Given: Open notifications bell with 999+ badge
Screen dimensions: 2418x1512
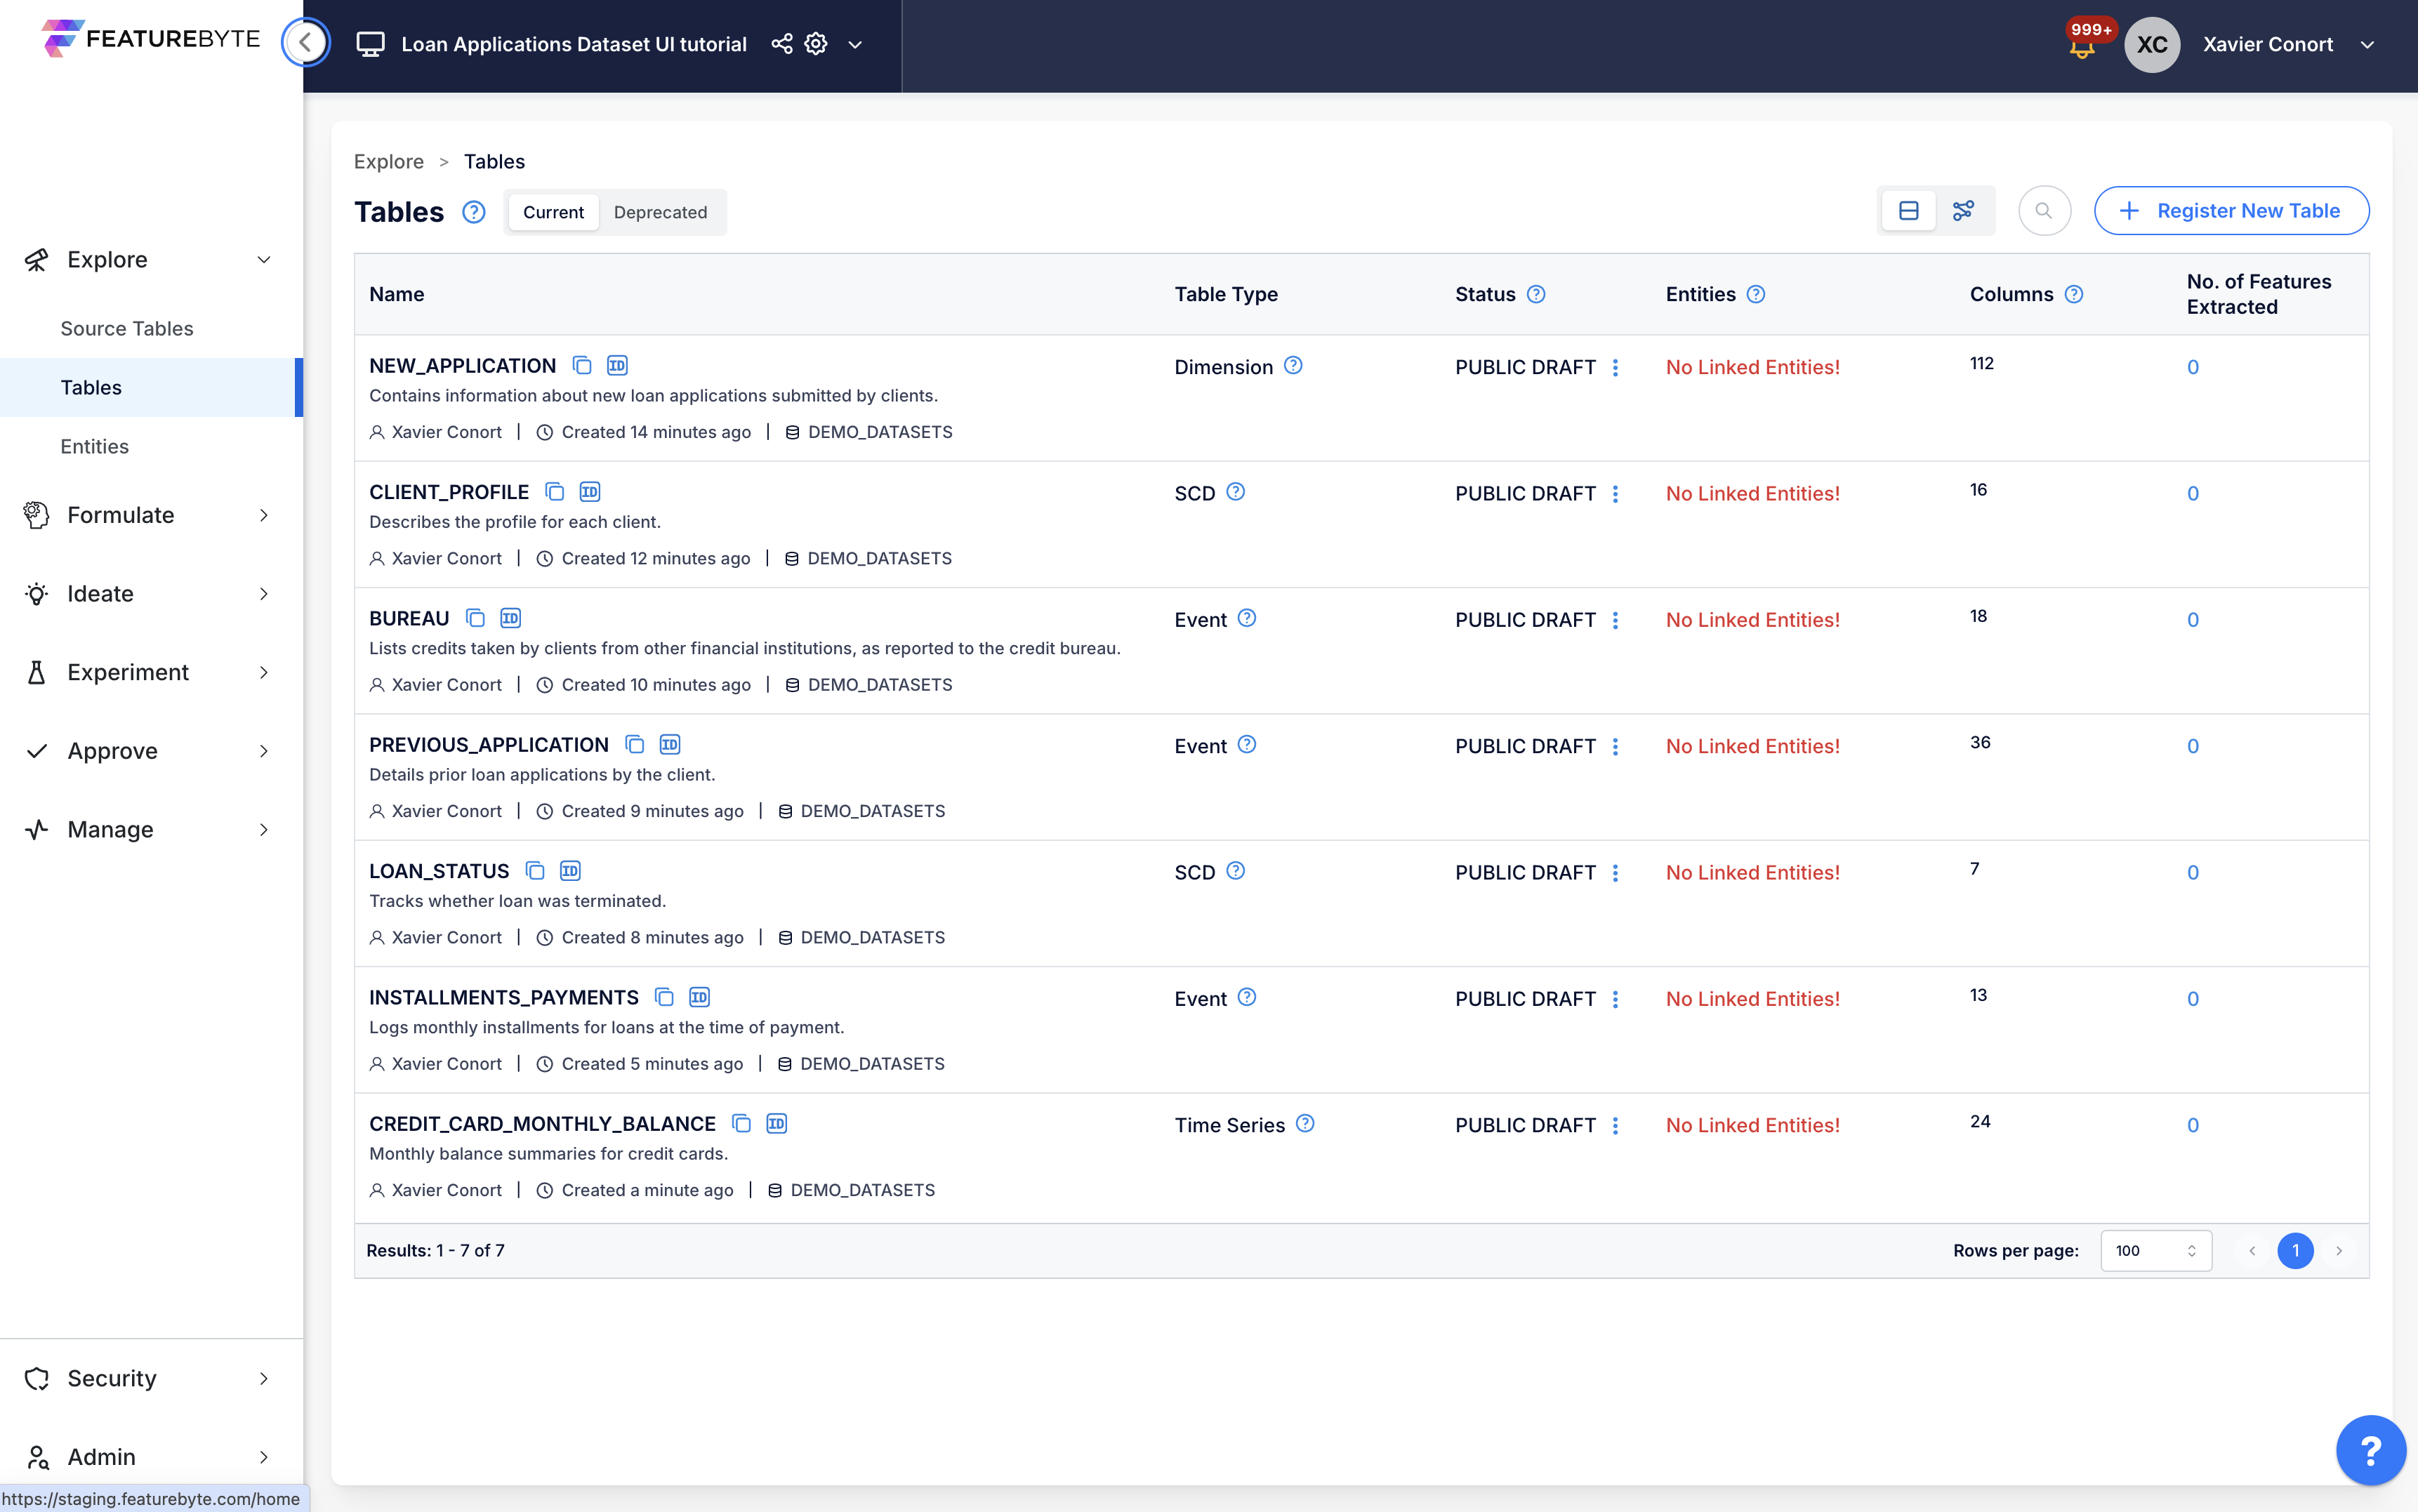Looking at the screenshot, I should click(2082, 46).
